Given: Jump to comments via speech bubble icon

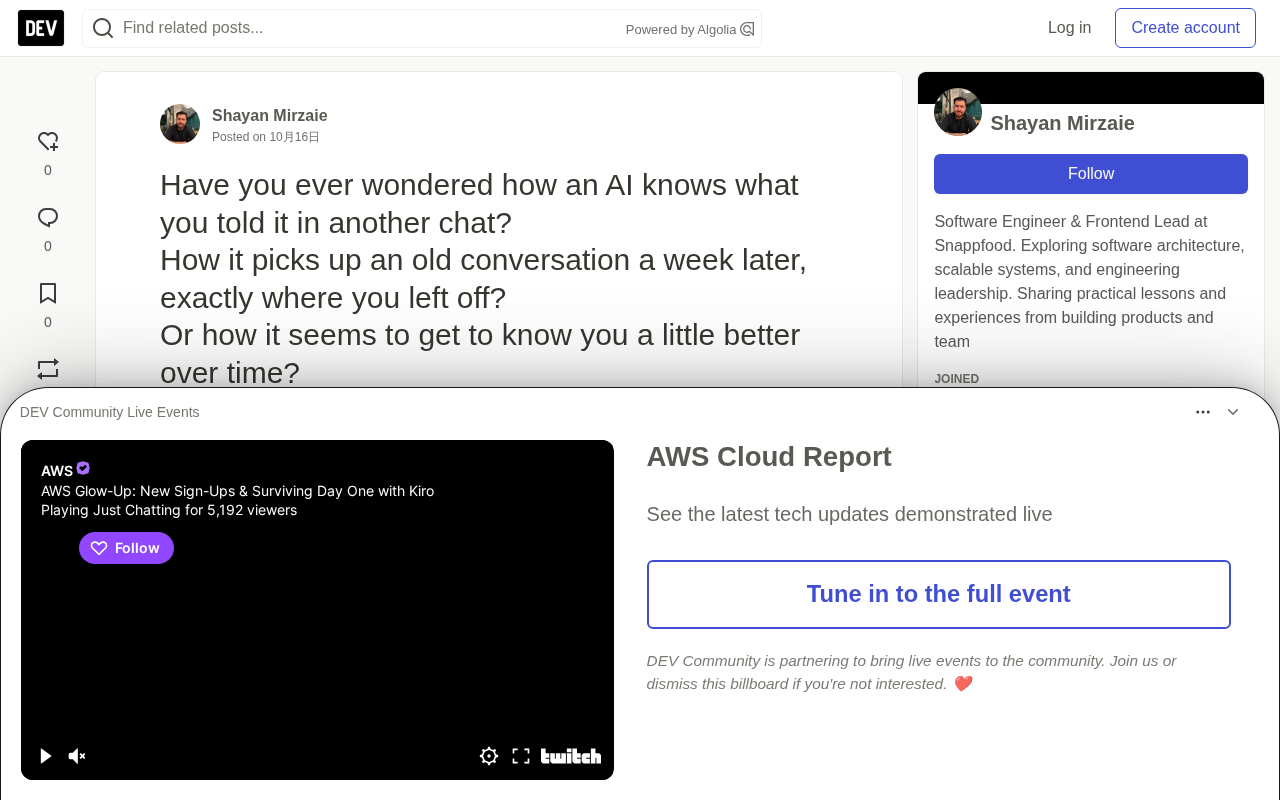Looking at the screenshot, I should point(48,217).
